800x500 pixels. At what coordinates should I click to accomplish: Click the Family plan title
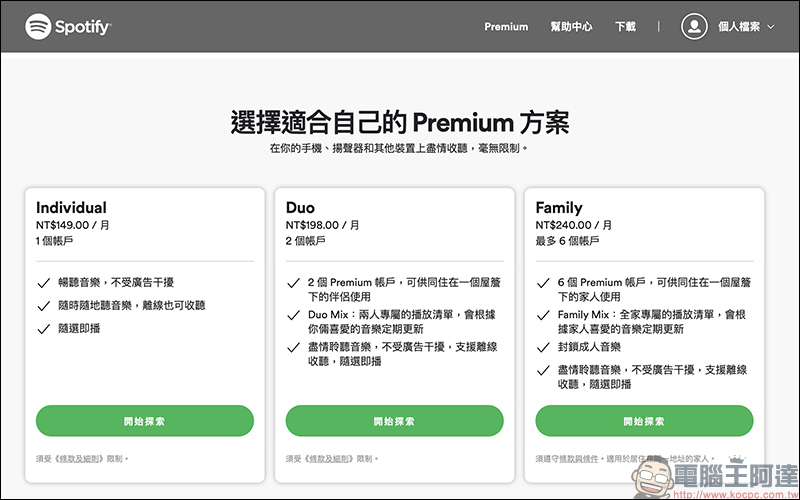click(x=559, y=208)
